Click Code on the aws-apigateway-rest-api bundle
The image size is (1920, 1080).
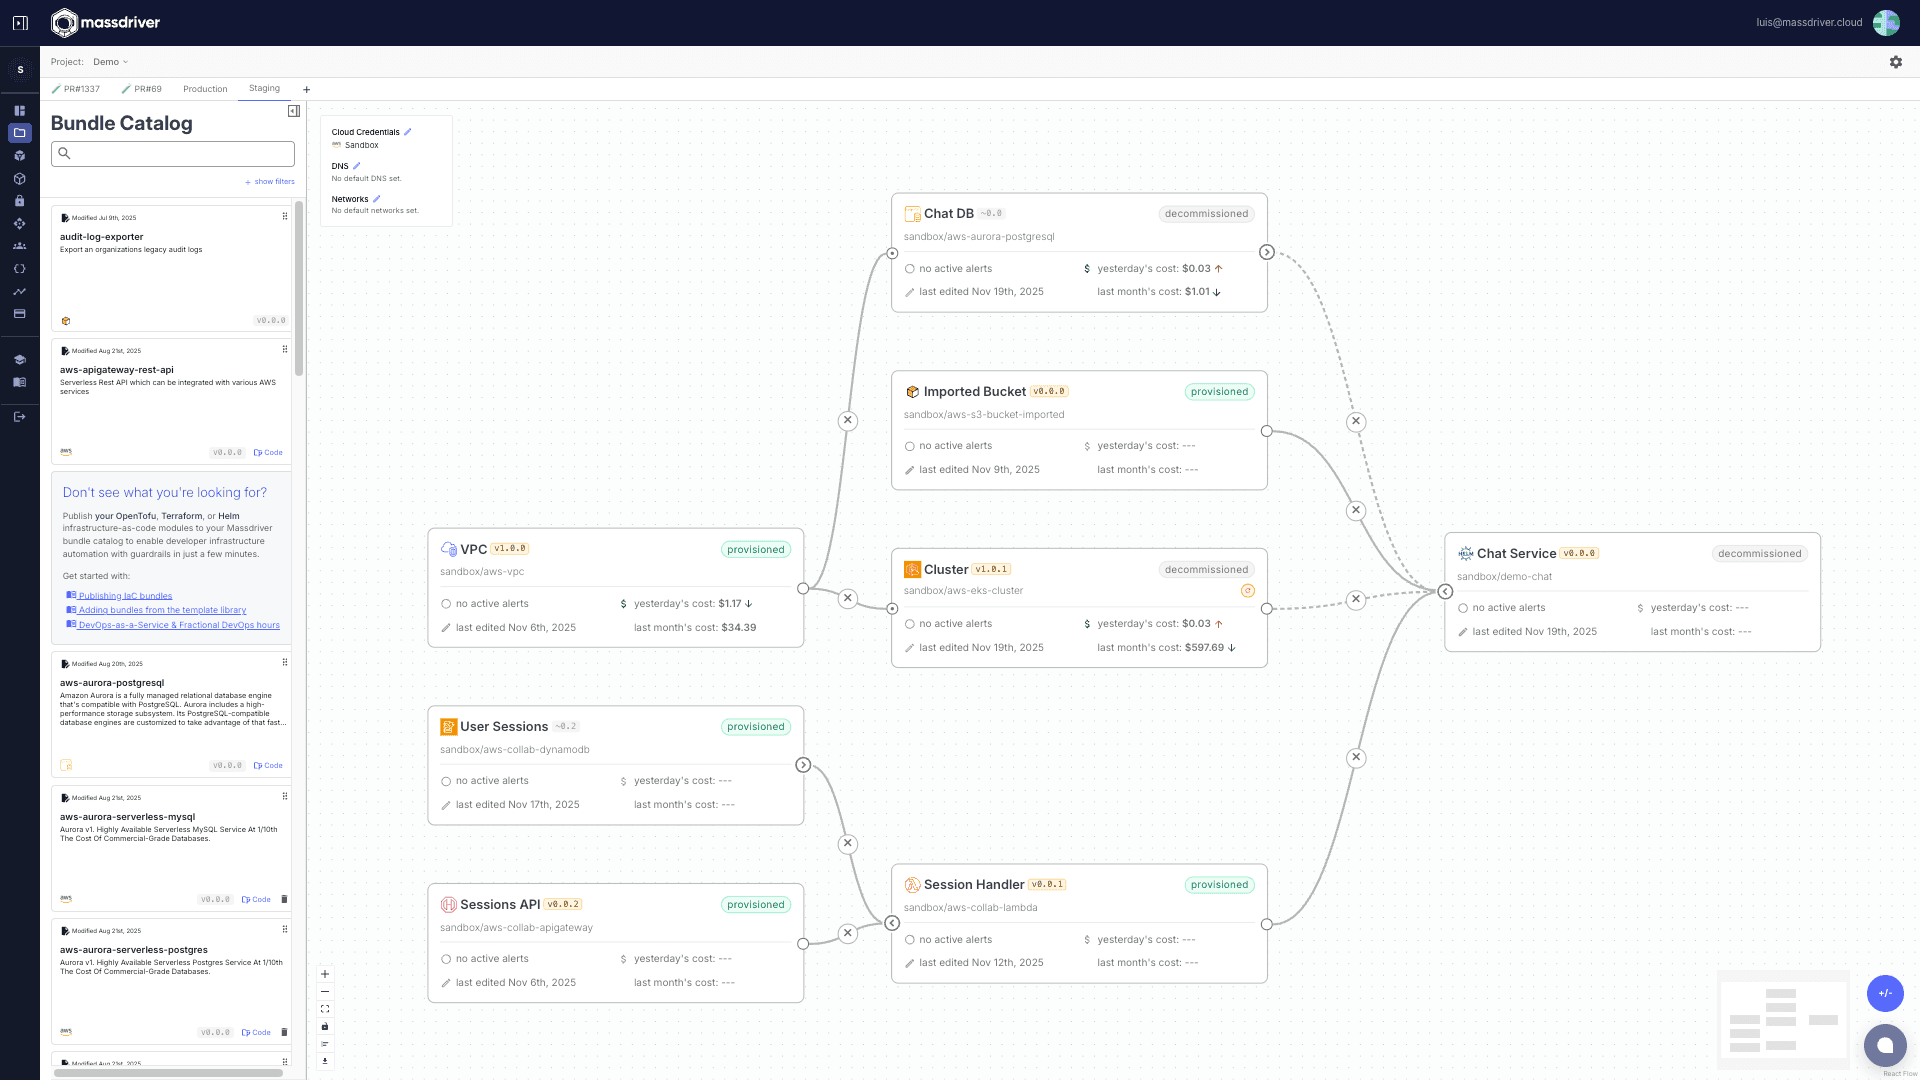click(267, 452)
